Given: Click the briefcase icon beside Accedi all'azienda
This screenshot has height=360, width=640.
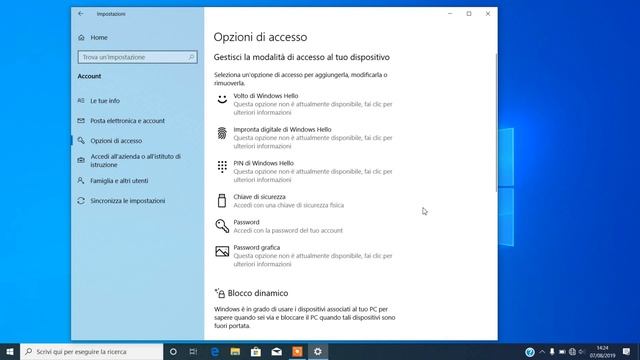Looking at the screenshot, I should [x=81, y=160].
